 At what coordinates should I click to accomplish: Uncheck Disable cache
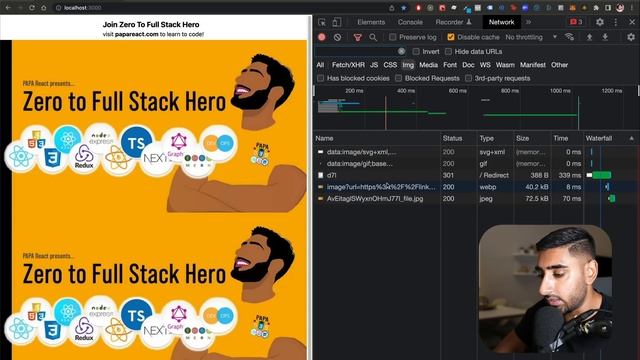451,37
